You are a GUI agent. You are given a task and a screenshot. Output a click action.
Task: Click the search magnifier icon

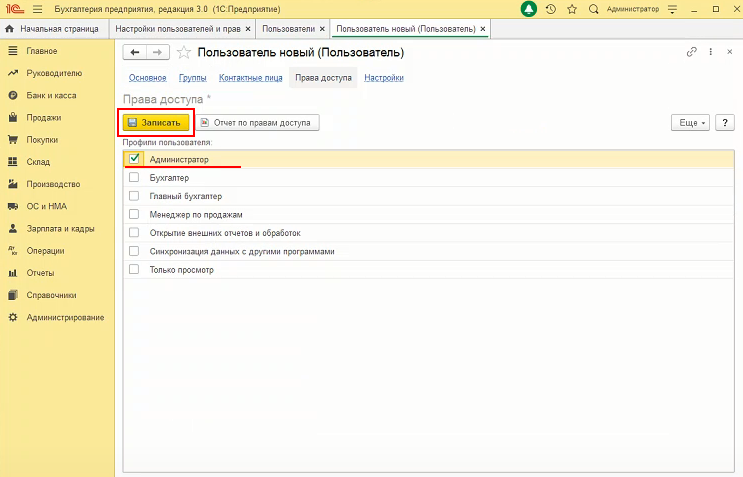[x=593, y=9]
